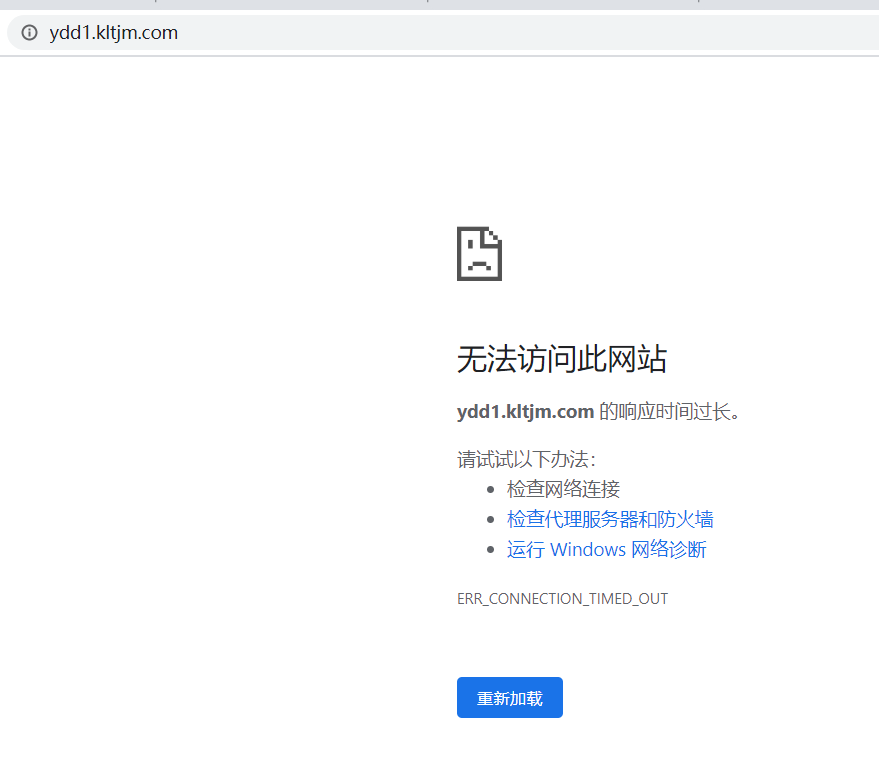Click the 检查网络连接 suggestion text

tap(563, 489)
